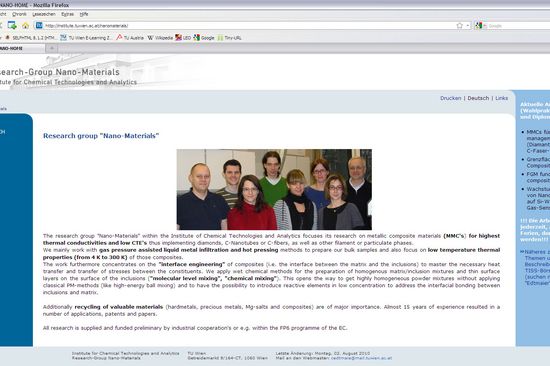550x366 pixels.
Task: Click the 'MMCs für' sidebar bullet item
Action: (538, 141)
